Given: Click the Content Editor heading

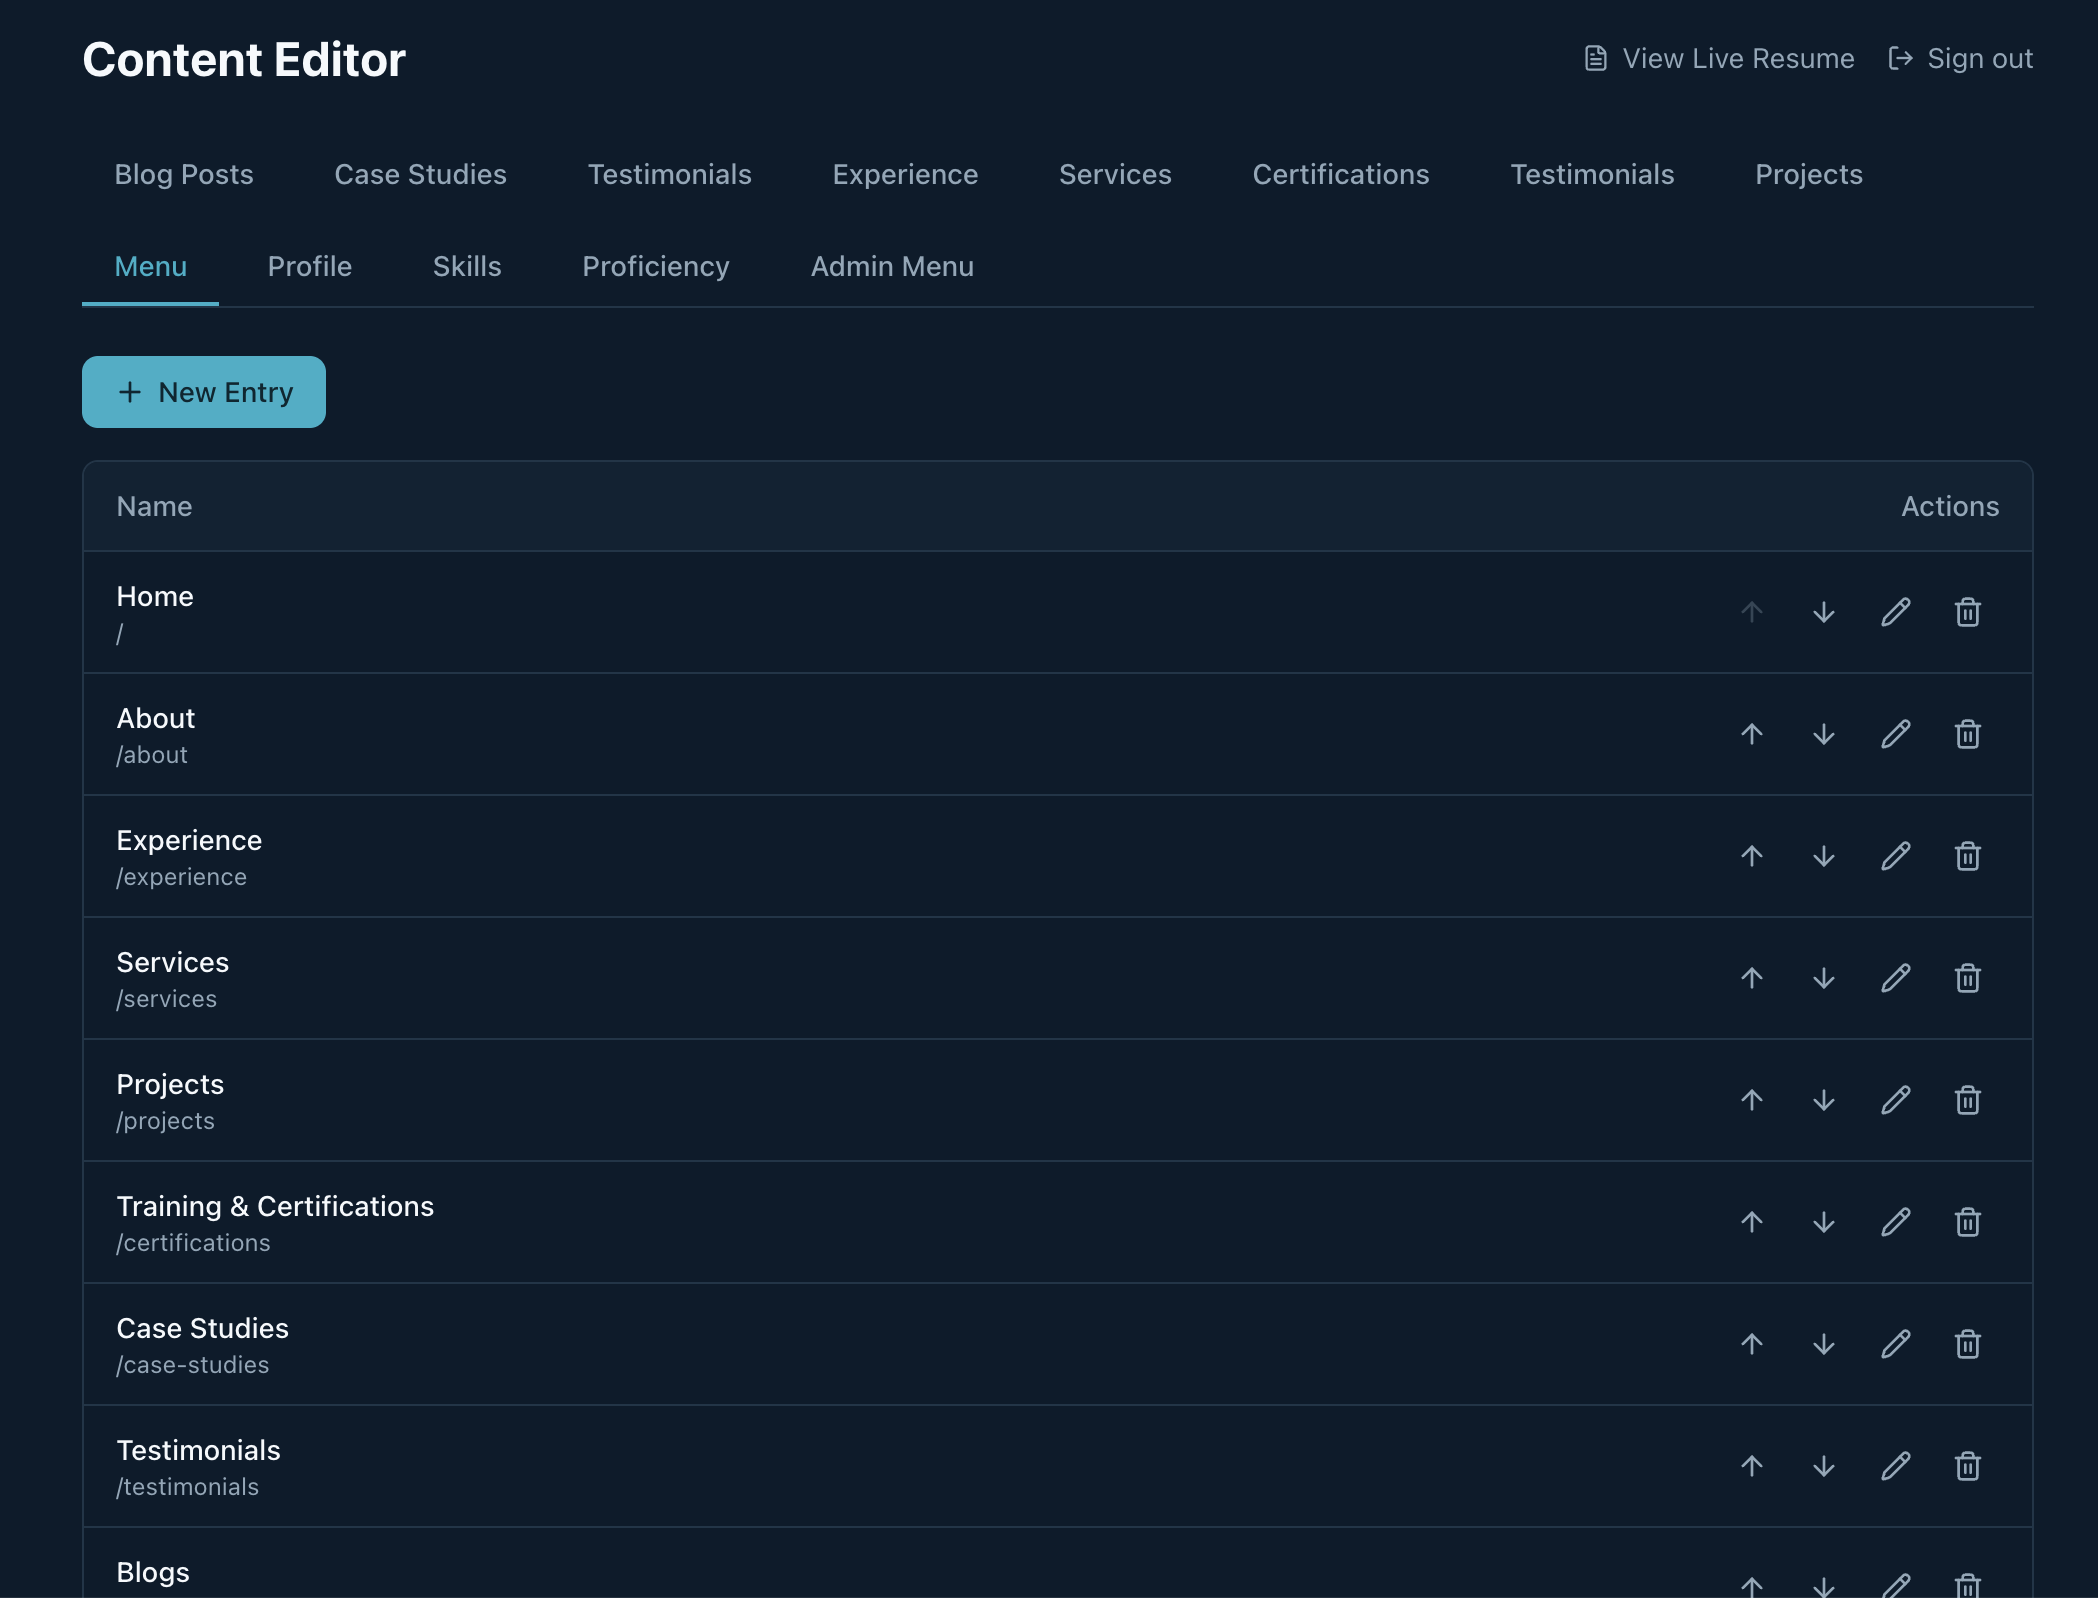Looking at the screenshot, I should [244, 60].
